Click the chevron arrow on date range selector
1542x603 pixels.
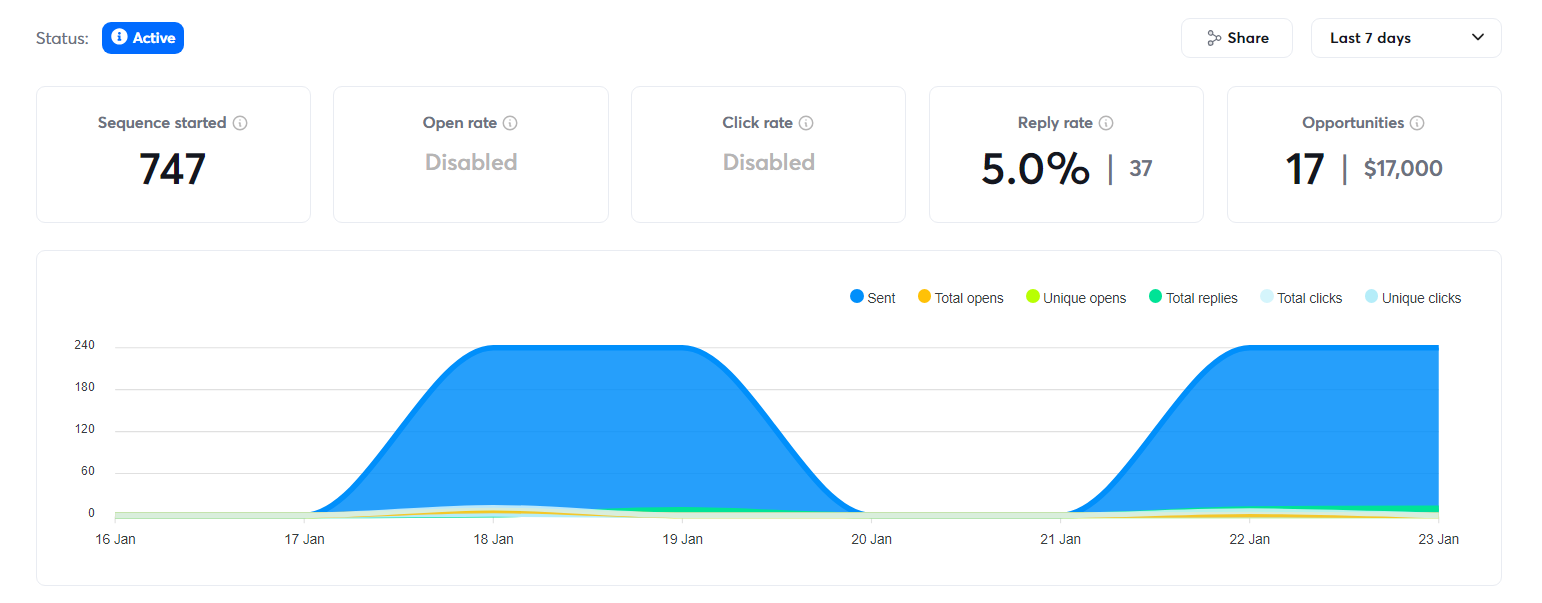pos(1478,38)
